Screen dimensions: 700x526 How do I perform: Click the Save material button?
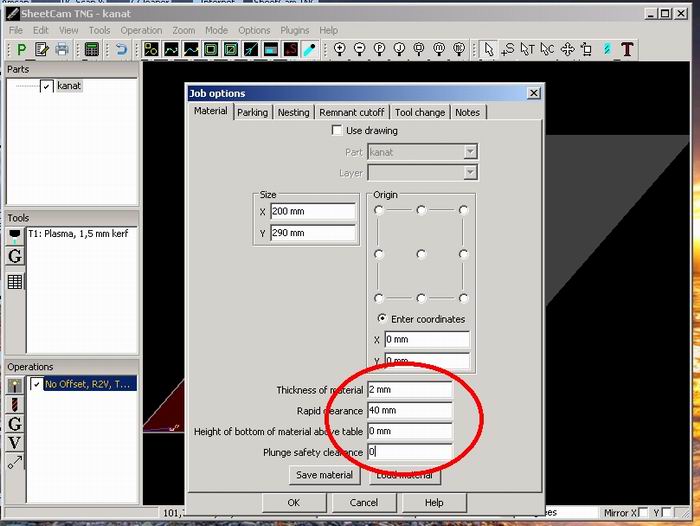pyautogui.click(x=325, y=475)
